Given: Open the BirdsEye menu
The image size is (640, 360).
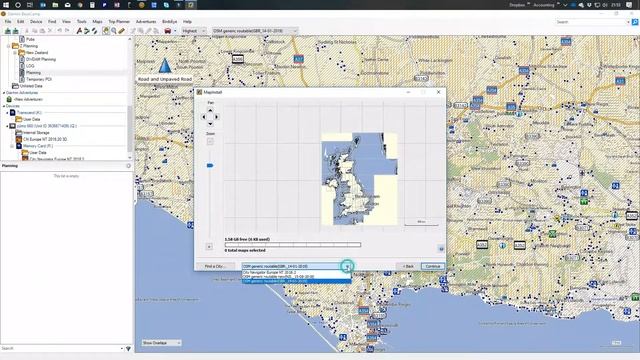Looking at the screenshot, I should click(169, 22).
